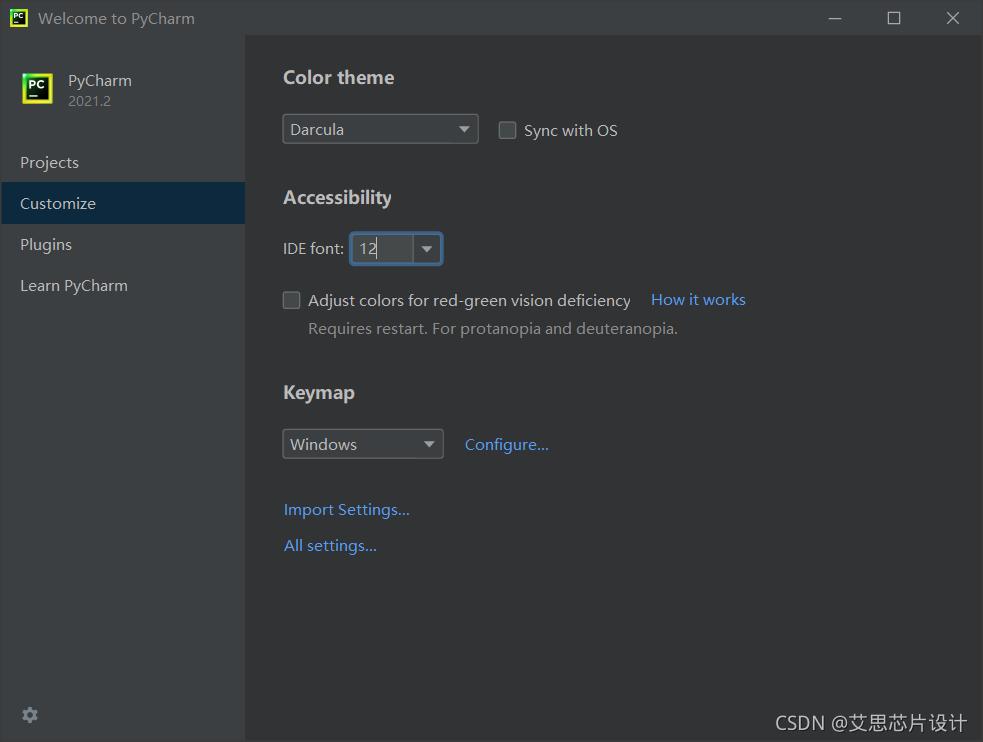Screen dimensions: 983x742
Task: Open the Darcula color theme dropdown
Action: pos(381,129)
